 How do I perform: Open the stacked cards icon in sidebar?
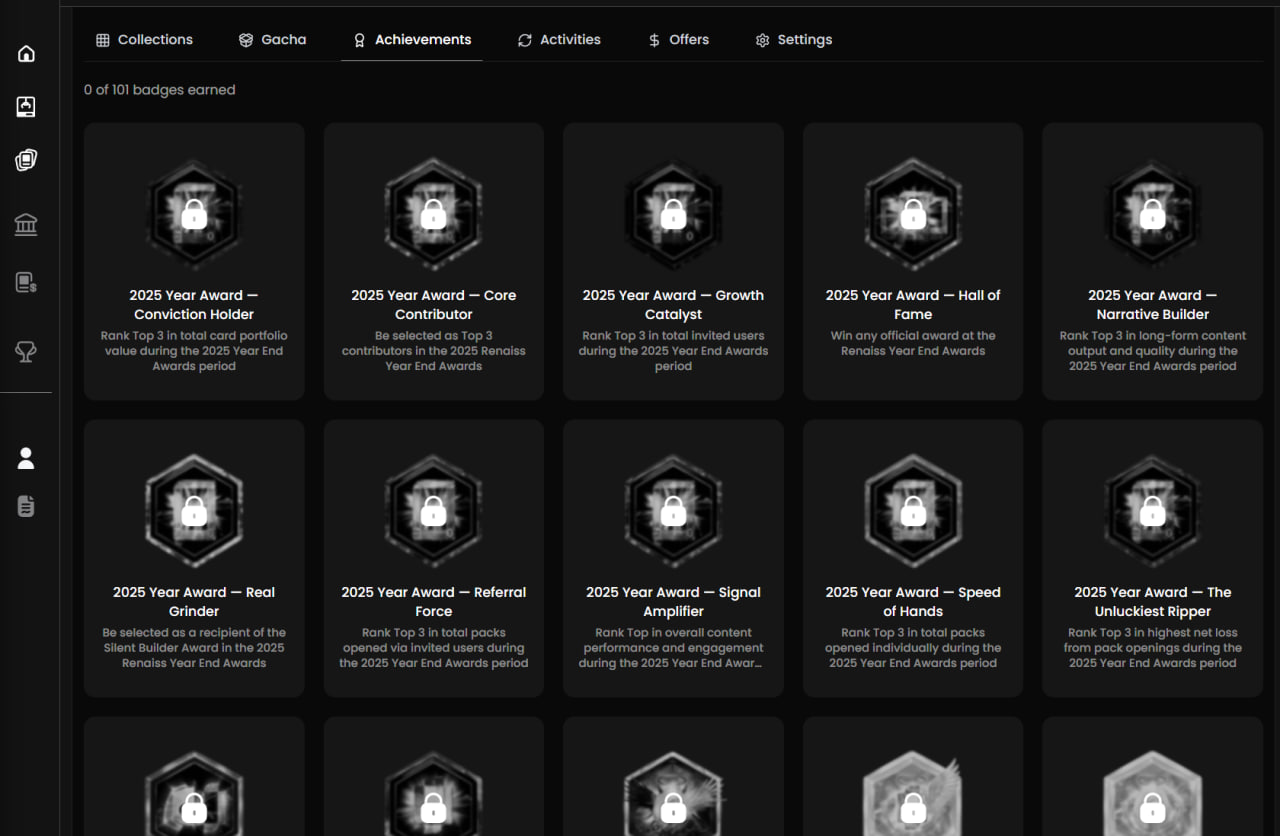(x=26, y=160)
